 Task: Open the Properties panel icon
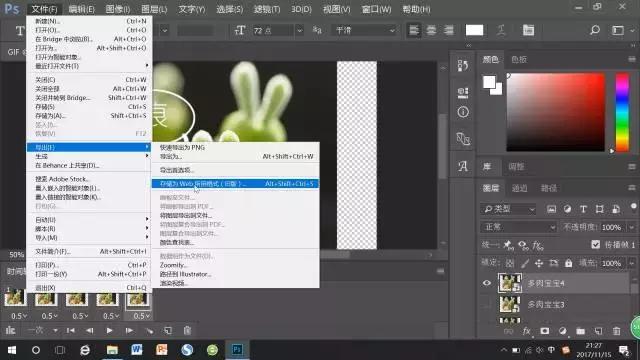click(x=463, y=93)
